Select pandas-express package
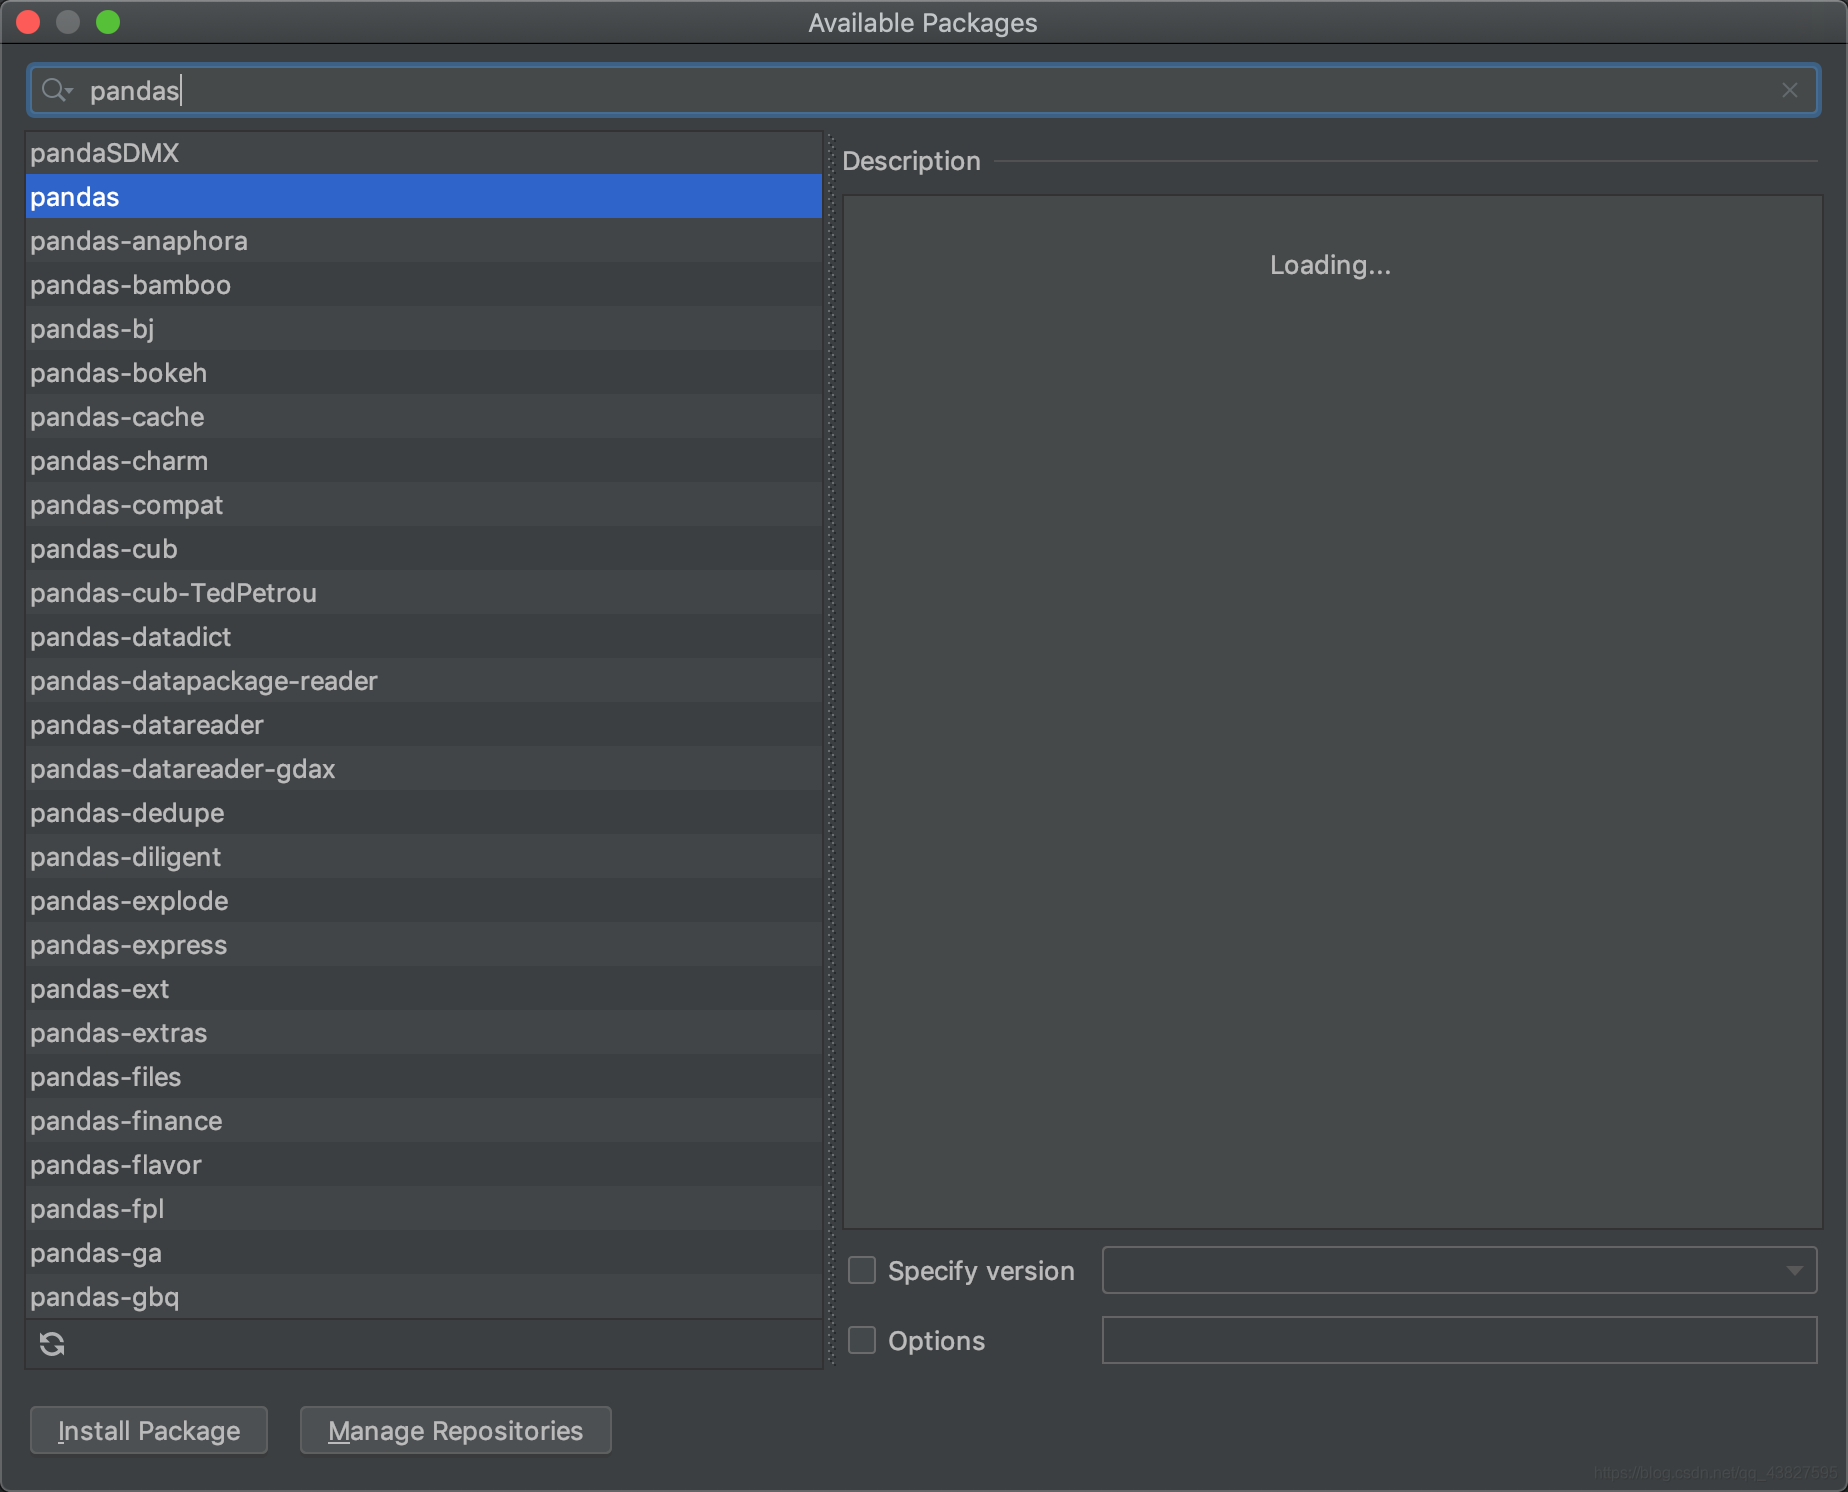 [x=424, y=945]
